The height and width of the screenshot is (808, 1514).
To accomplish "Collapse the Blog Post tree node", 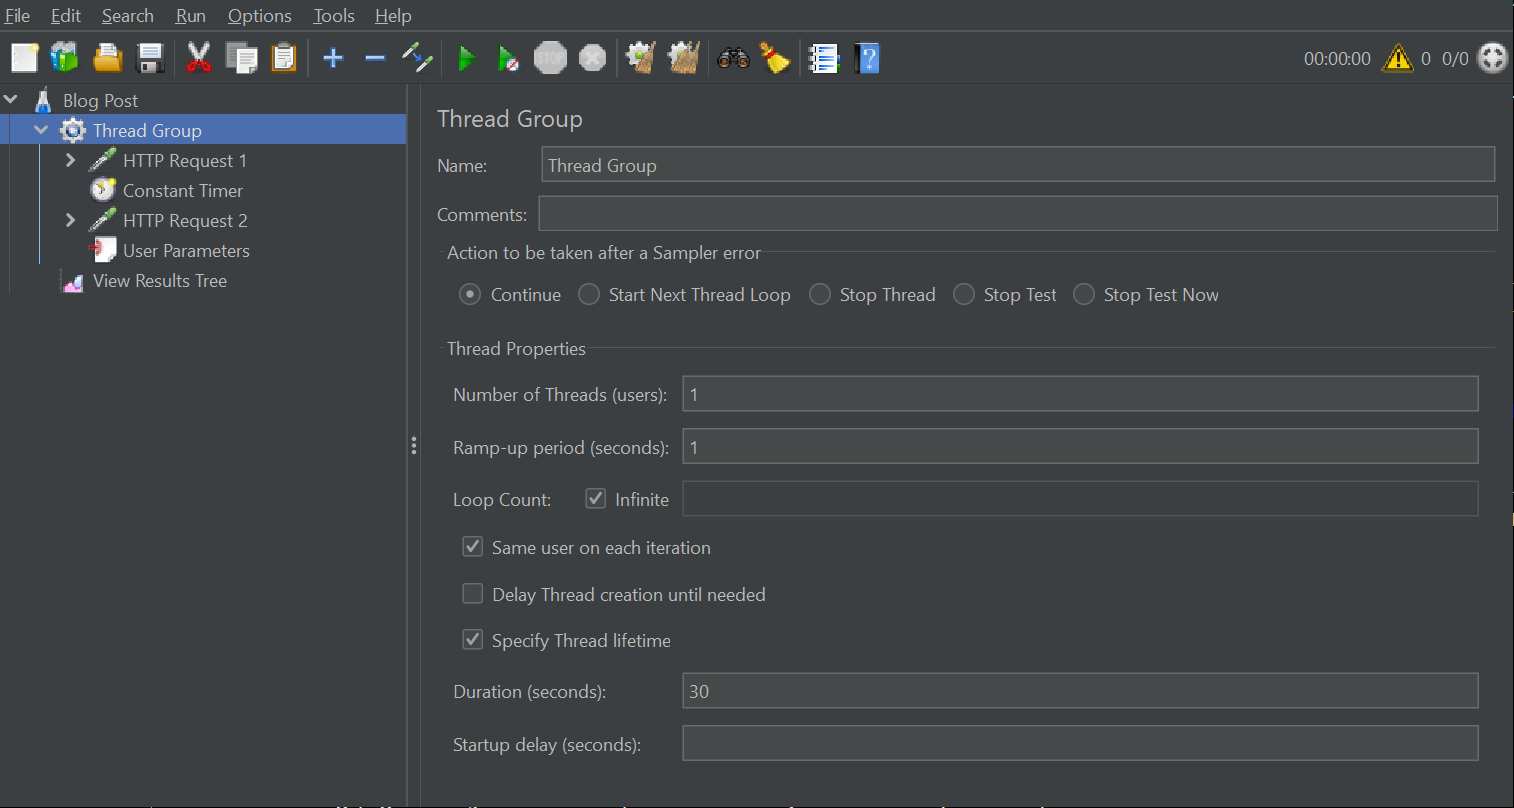I will [x=11, y=100].
